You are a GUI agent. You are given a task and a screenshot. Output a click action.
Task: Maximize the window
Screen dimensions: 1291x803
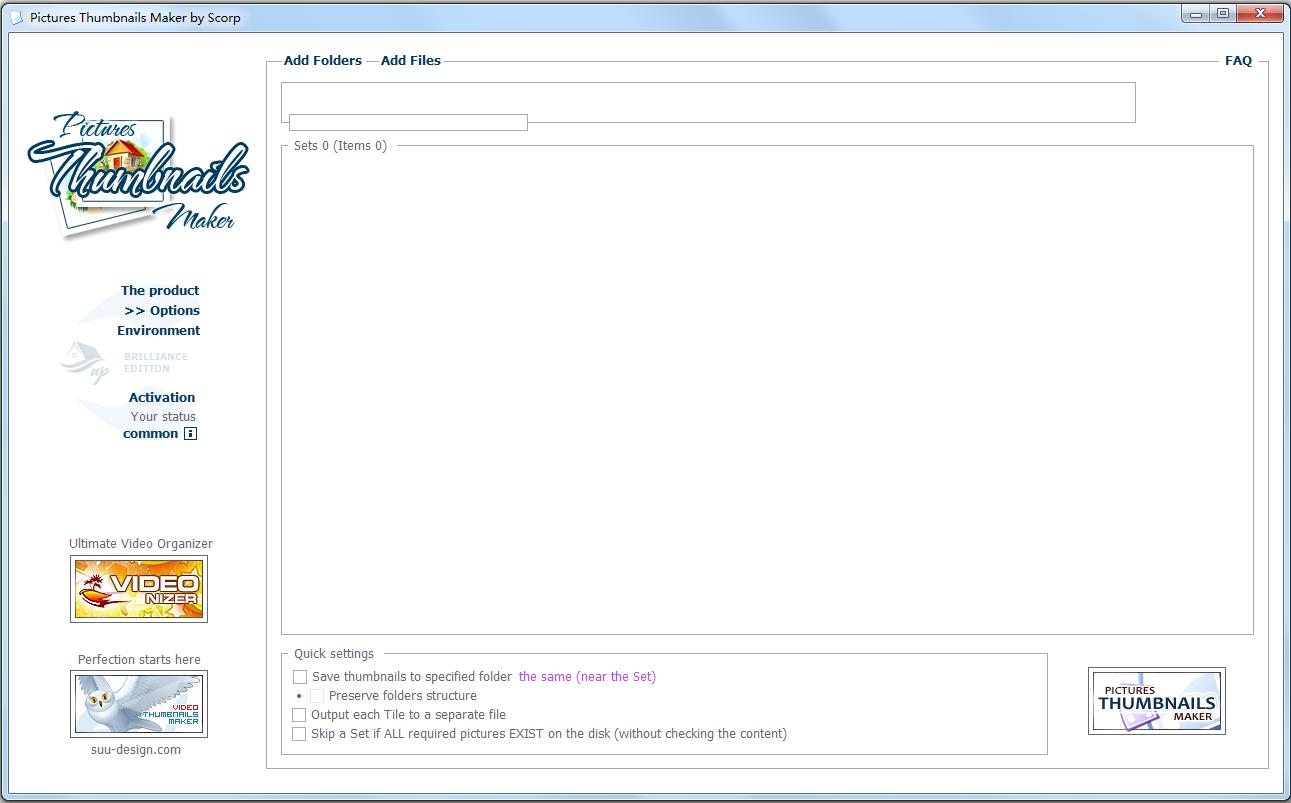[1222, 13]
